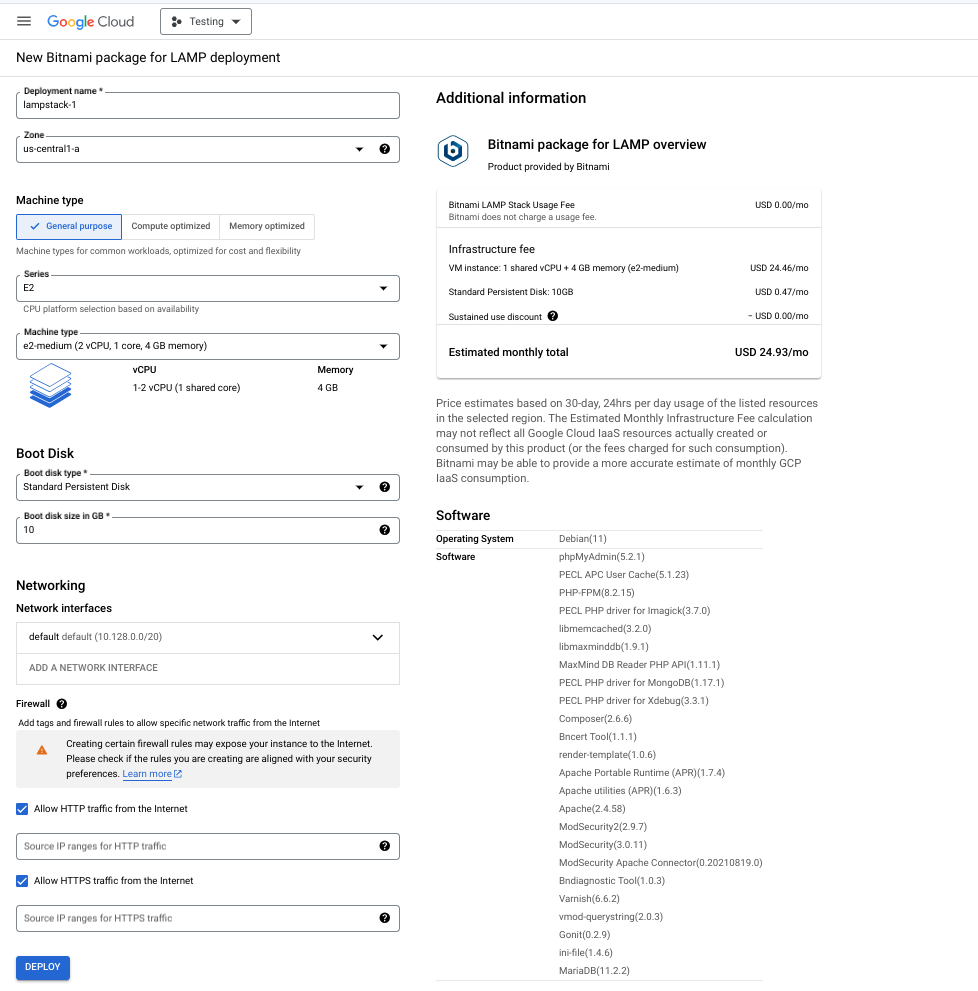The width and height of the screenshot is (978, 991).
Task: Click the Deployment name input field
Action: 208,105
